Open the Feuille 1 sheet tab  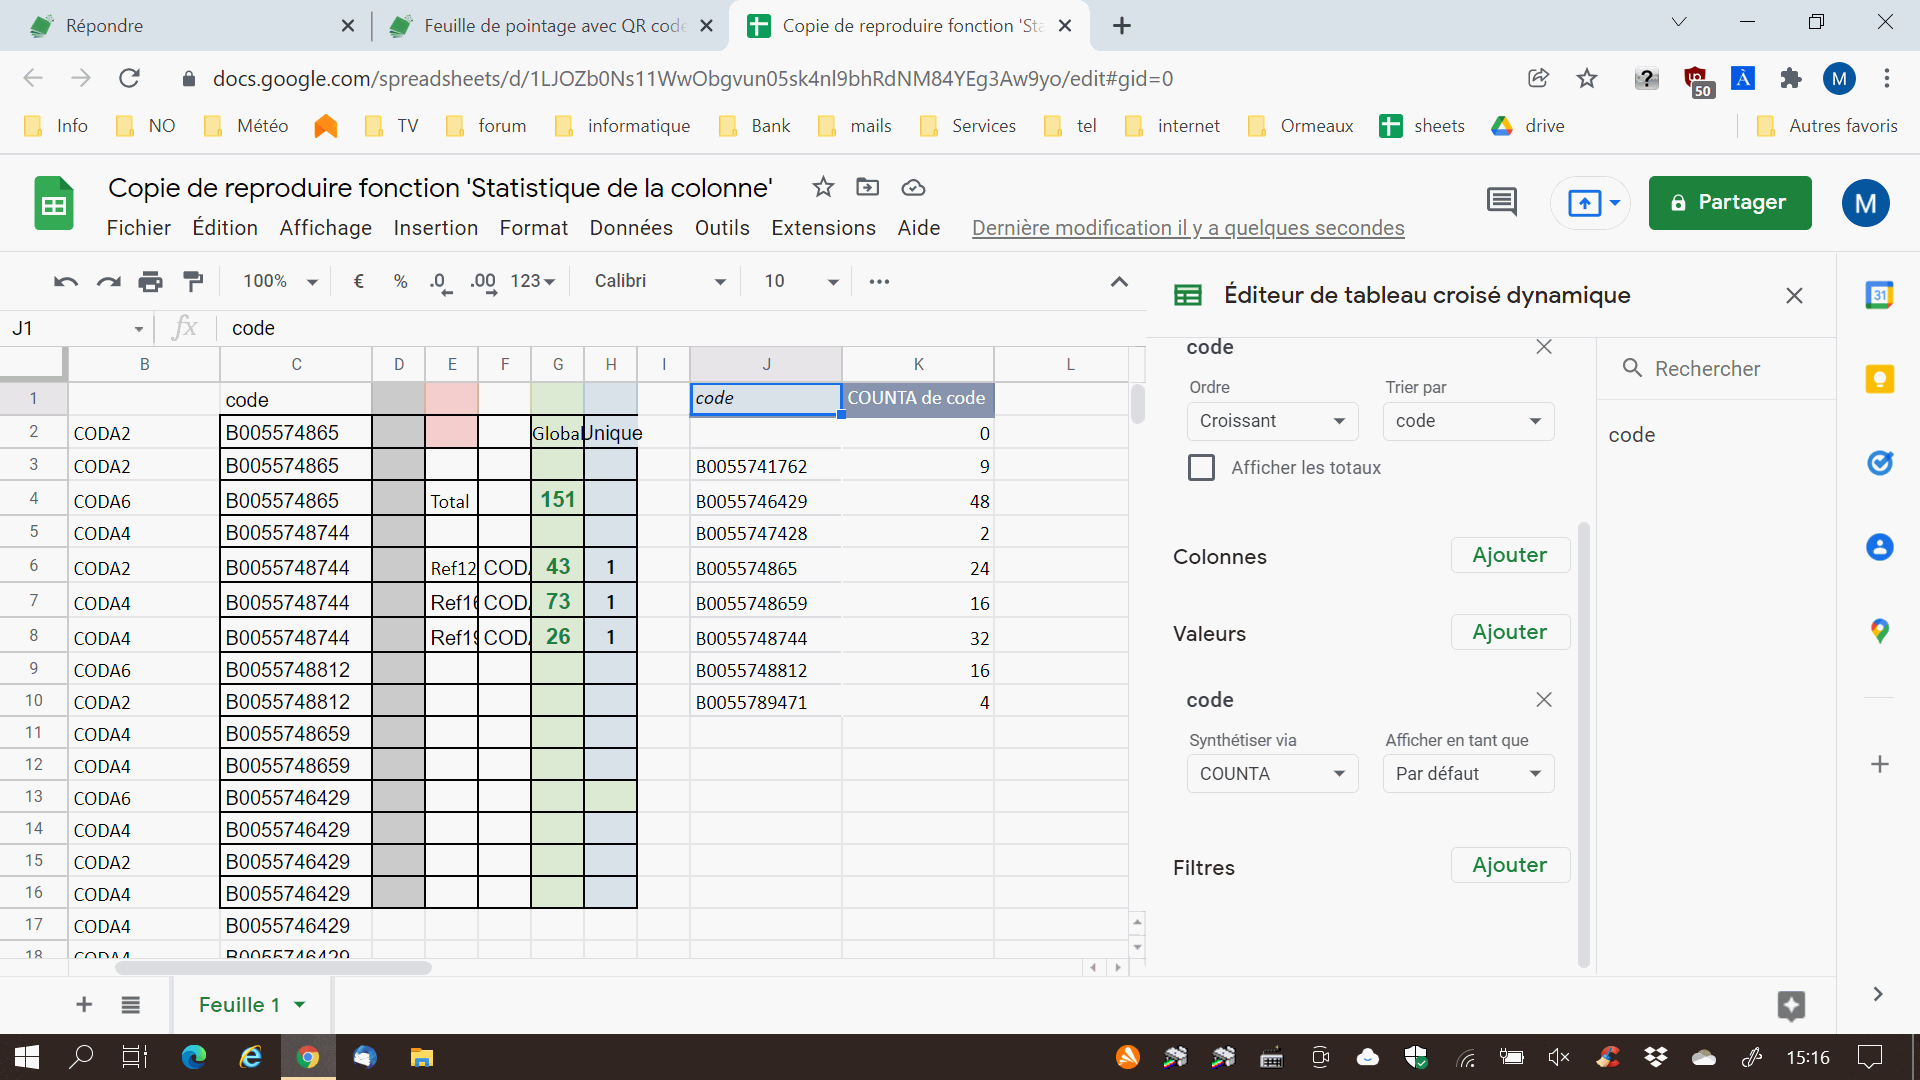(240, 1005)
